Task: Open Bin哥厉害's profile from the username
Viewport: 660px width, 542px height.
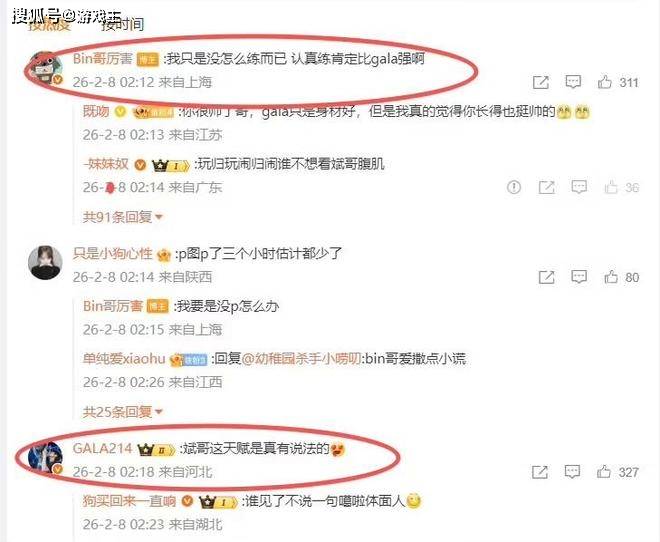Action: click(x=103, y=59)
